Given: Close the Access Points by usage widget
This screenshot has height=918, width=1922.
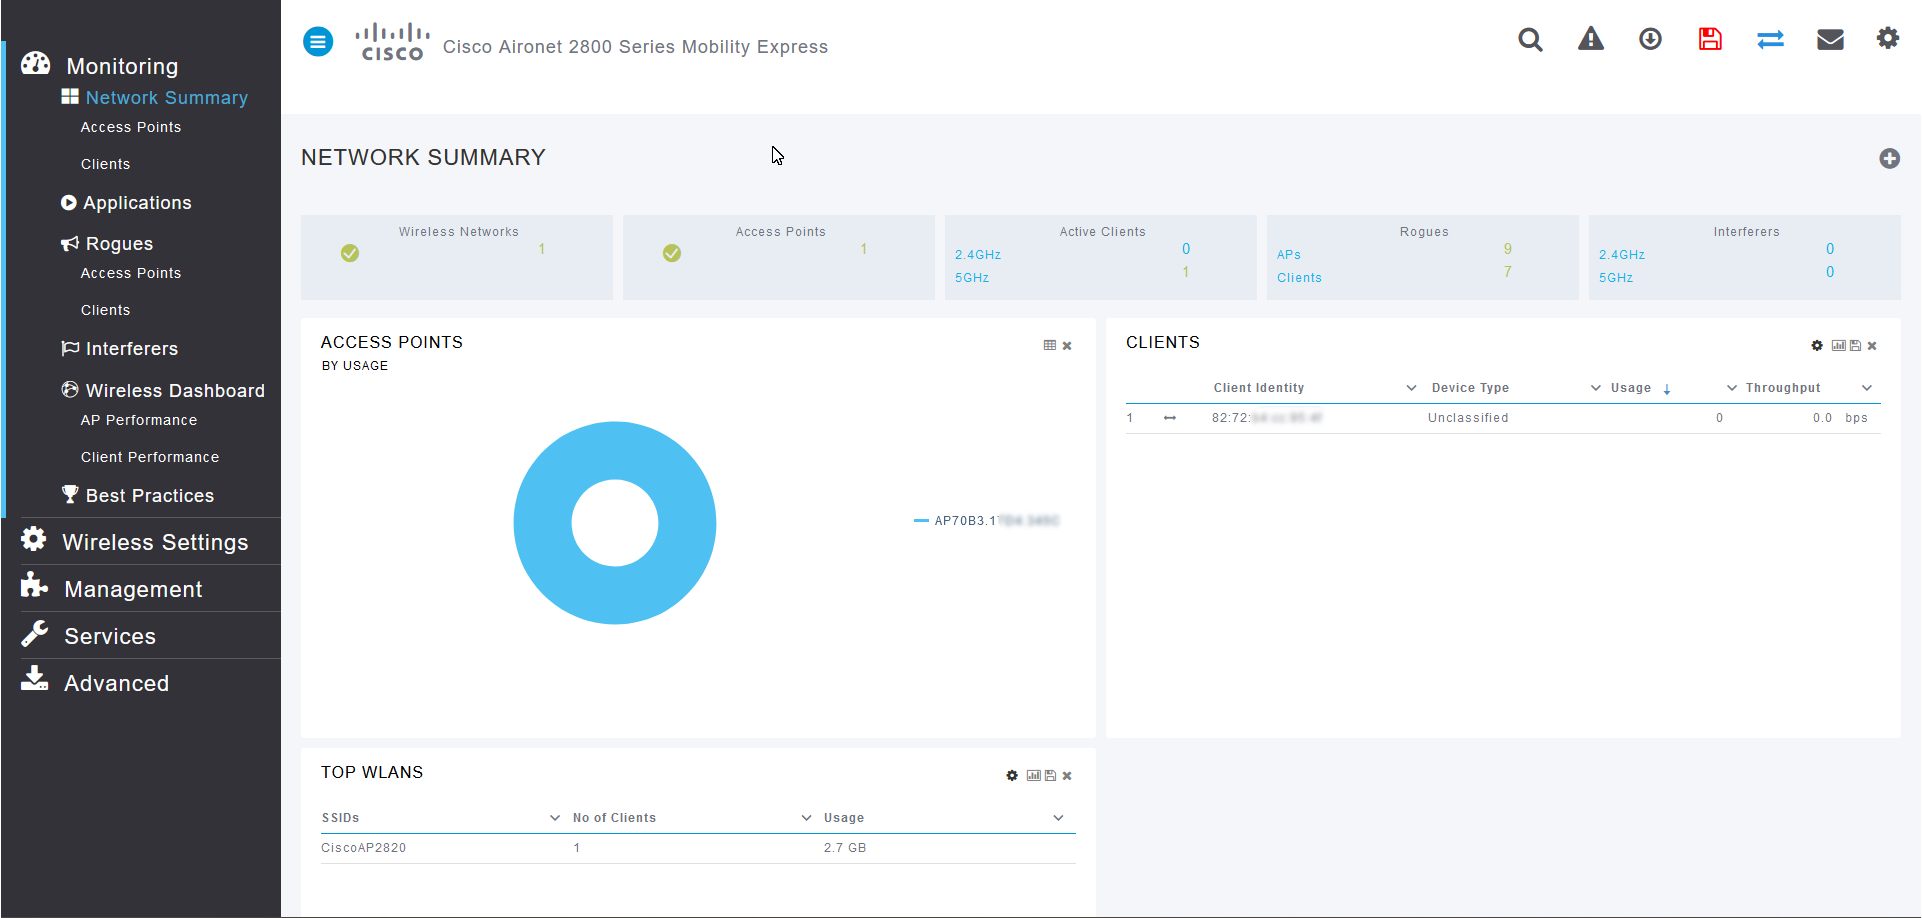Looking at the screenshot, I should pyautogui.click(x=1067, y=346).
